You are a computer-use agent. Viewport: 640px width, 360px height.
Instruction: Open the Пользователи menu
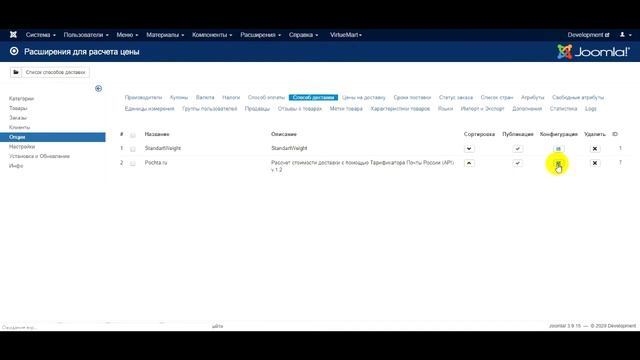86,35
